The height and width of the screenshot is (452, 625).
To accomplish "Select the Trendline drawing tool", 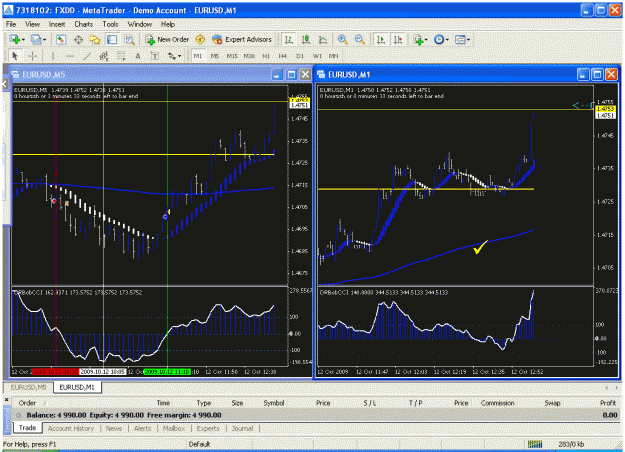I will click(87, 56).
